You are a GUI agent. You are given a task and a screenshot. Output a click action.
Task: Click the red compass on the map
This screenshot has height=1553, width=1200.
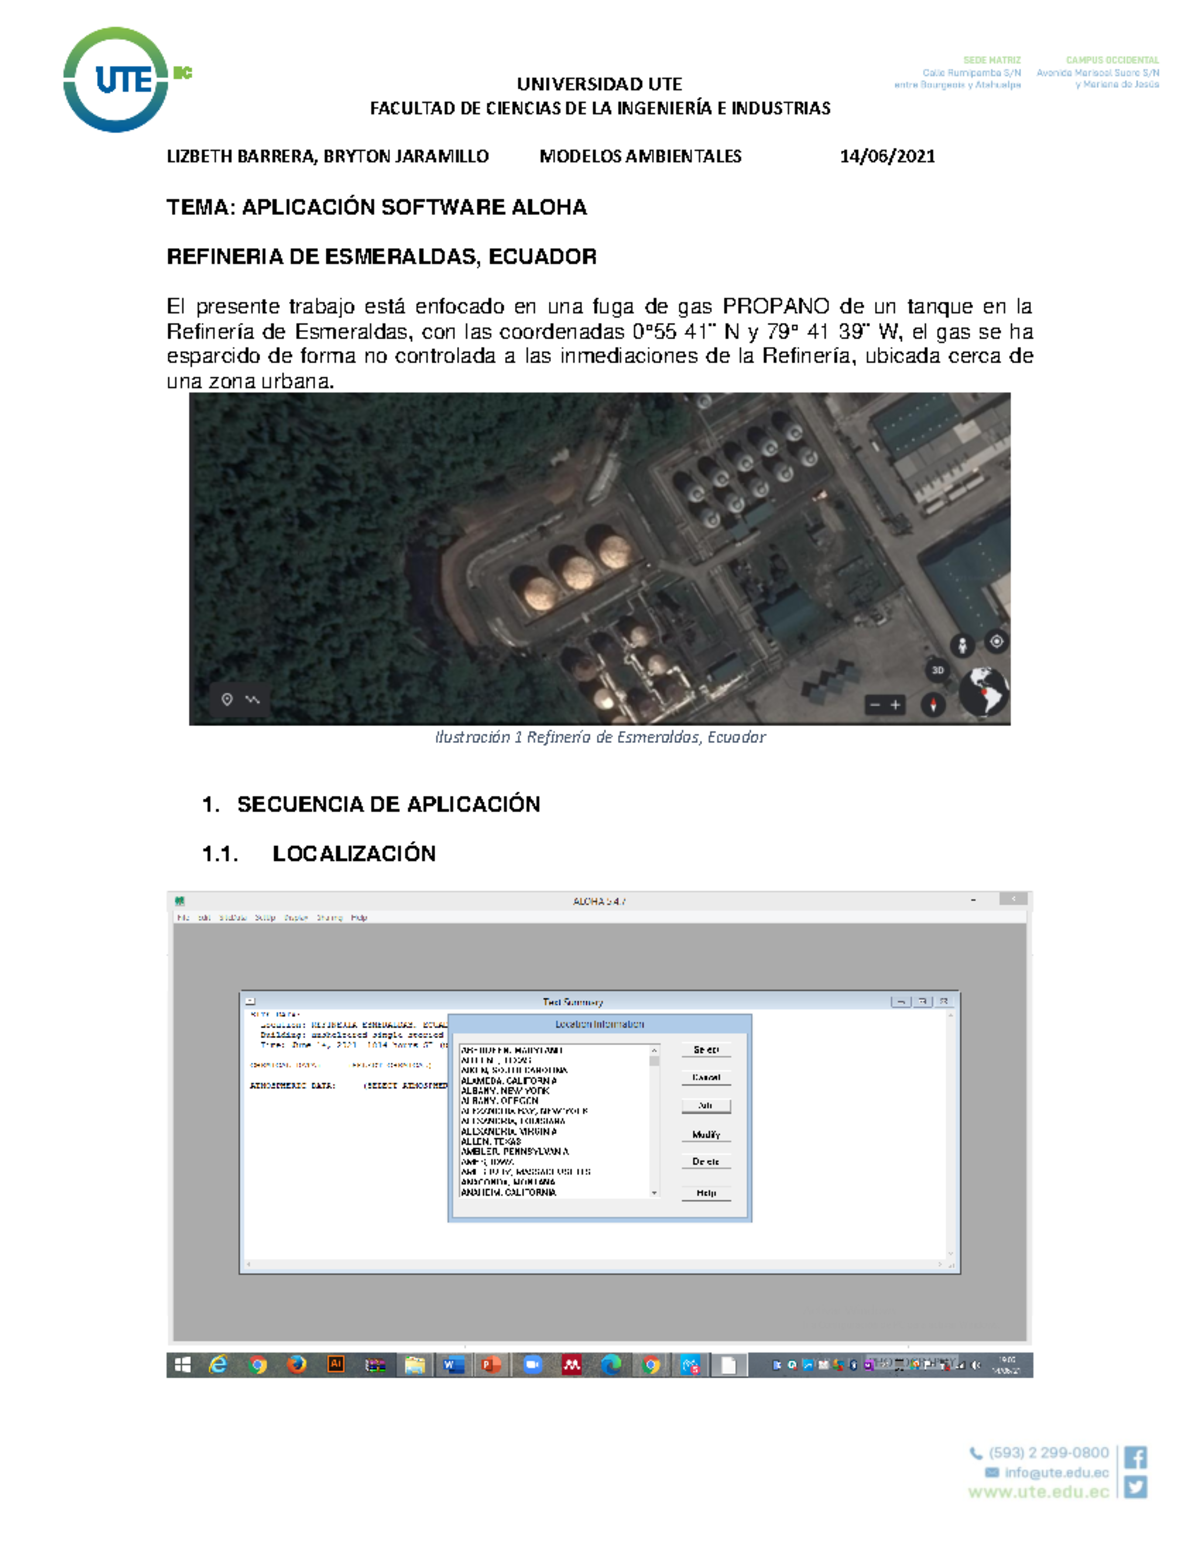coord(933,705)
